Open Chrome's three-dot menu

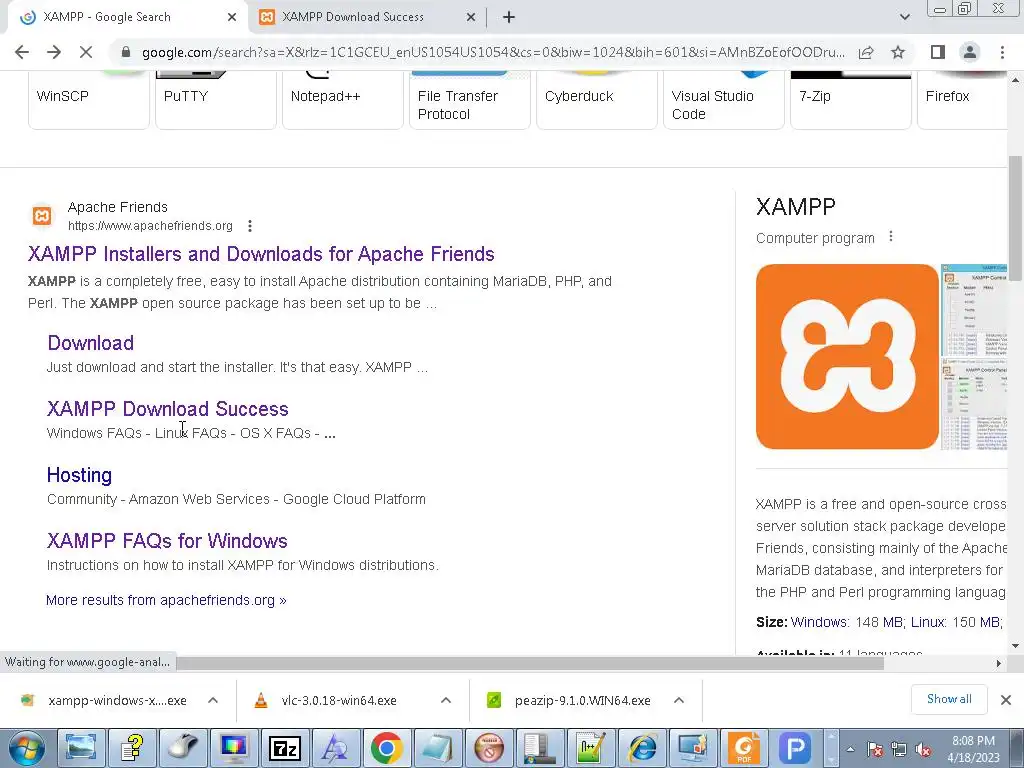1002,52
